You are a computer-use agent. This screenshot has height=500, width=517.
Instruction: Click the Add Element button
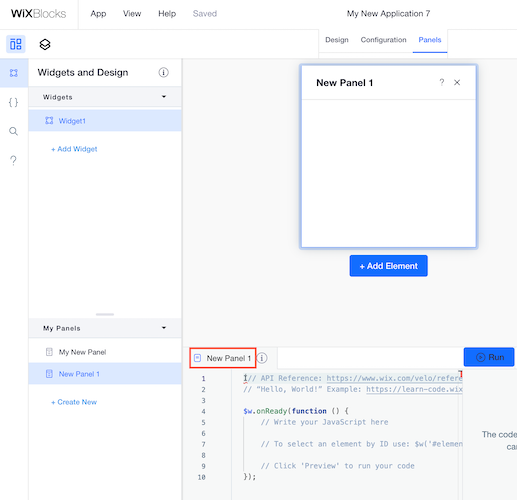[x=388, y=266]
